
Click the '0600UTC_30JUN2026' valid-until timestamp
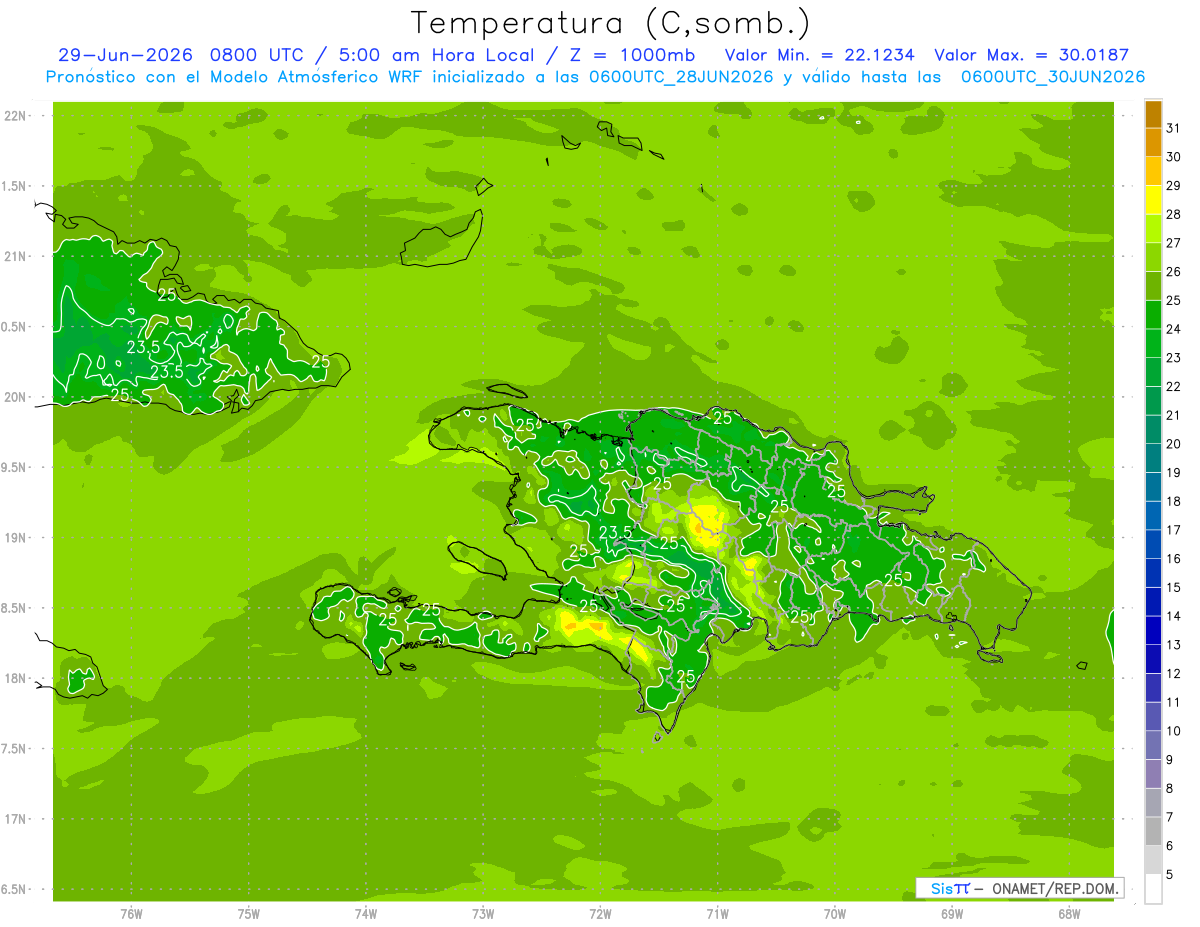(1052, 77)
